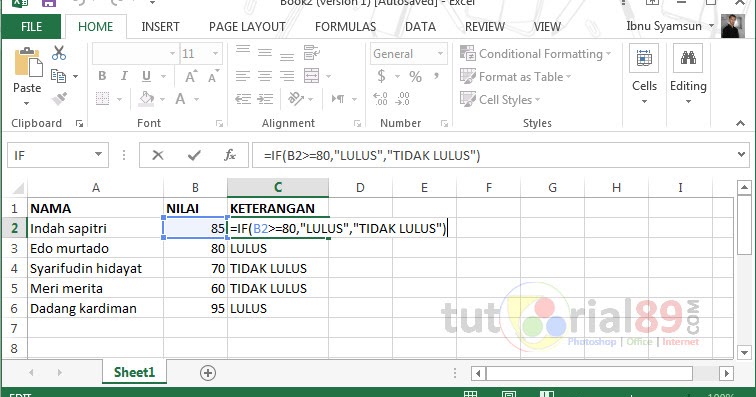
Task: Open the Editing binoculars group
Action: (x=688, y=75)
